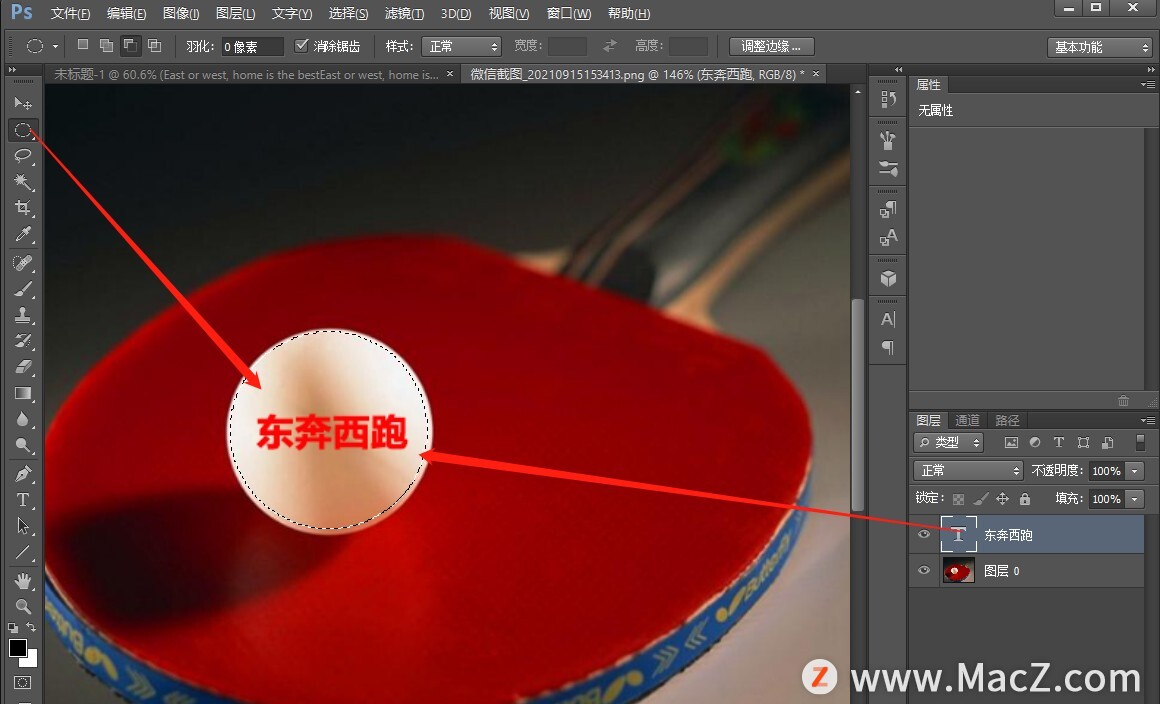Filter layers by adjustment layers
This screenshot has width=1160, height=704.
click(1035, 442)
